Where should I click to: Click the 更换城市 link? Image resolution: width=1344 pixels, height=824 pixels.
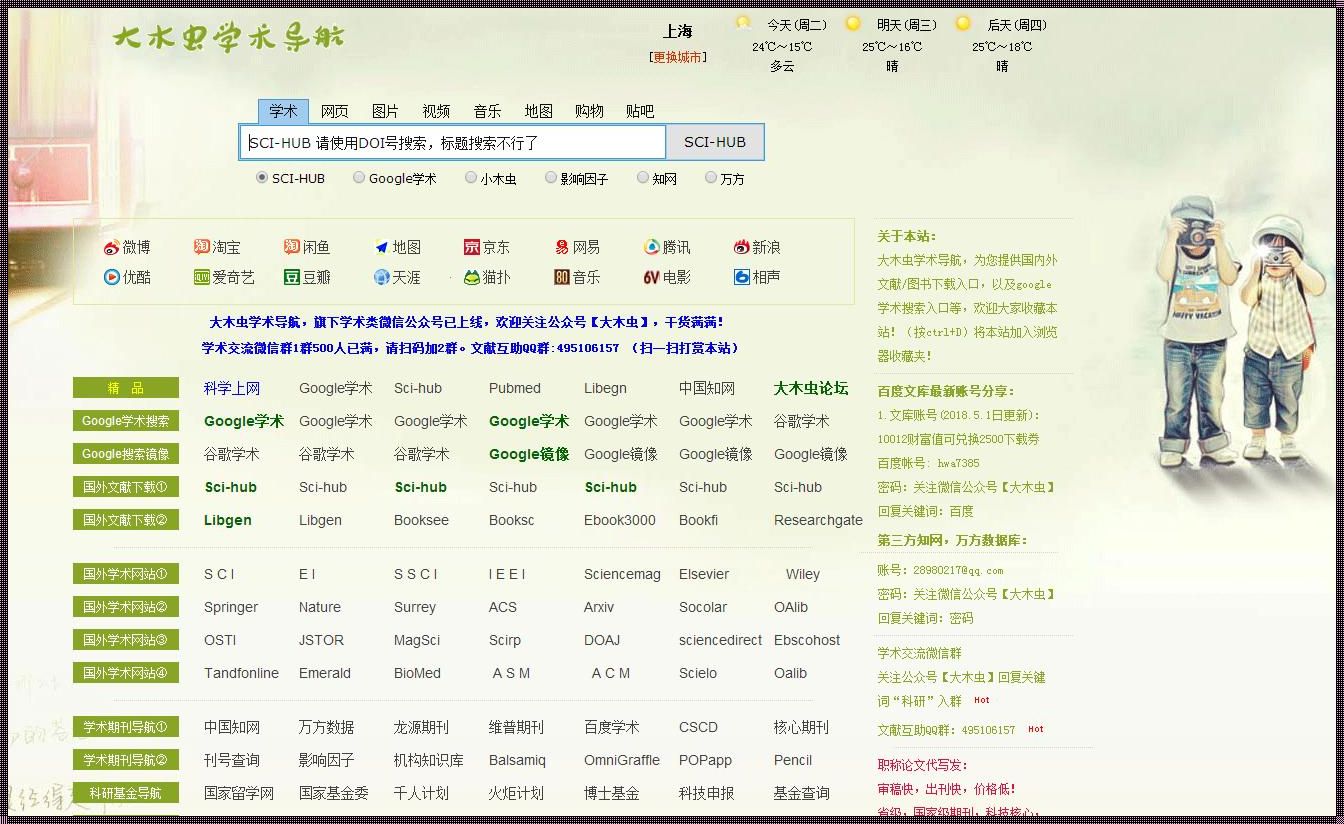(x=677, y=57)
